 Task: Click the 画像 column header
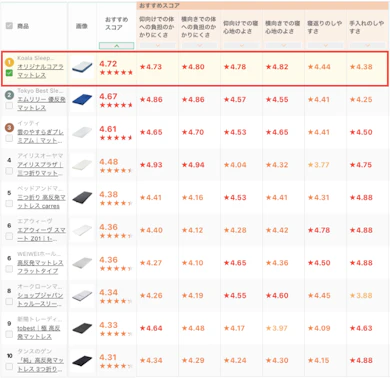pyautogui.click(x=82, y=26)
